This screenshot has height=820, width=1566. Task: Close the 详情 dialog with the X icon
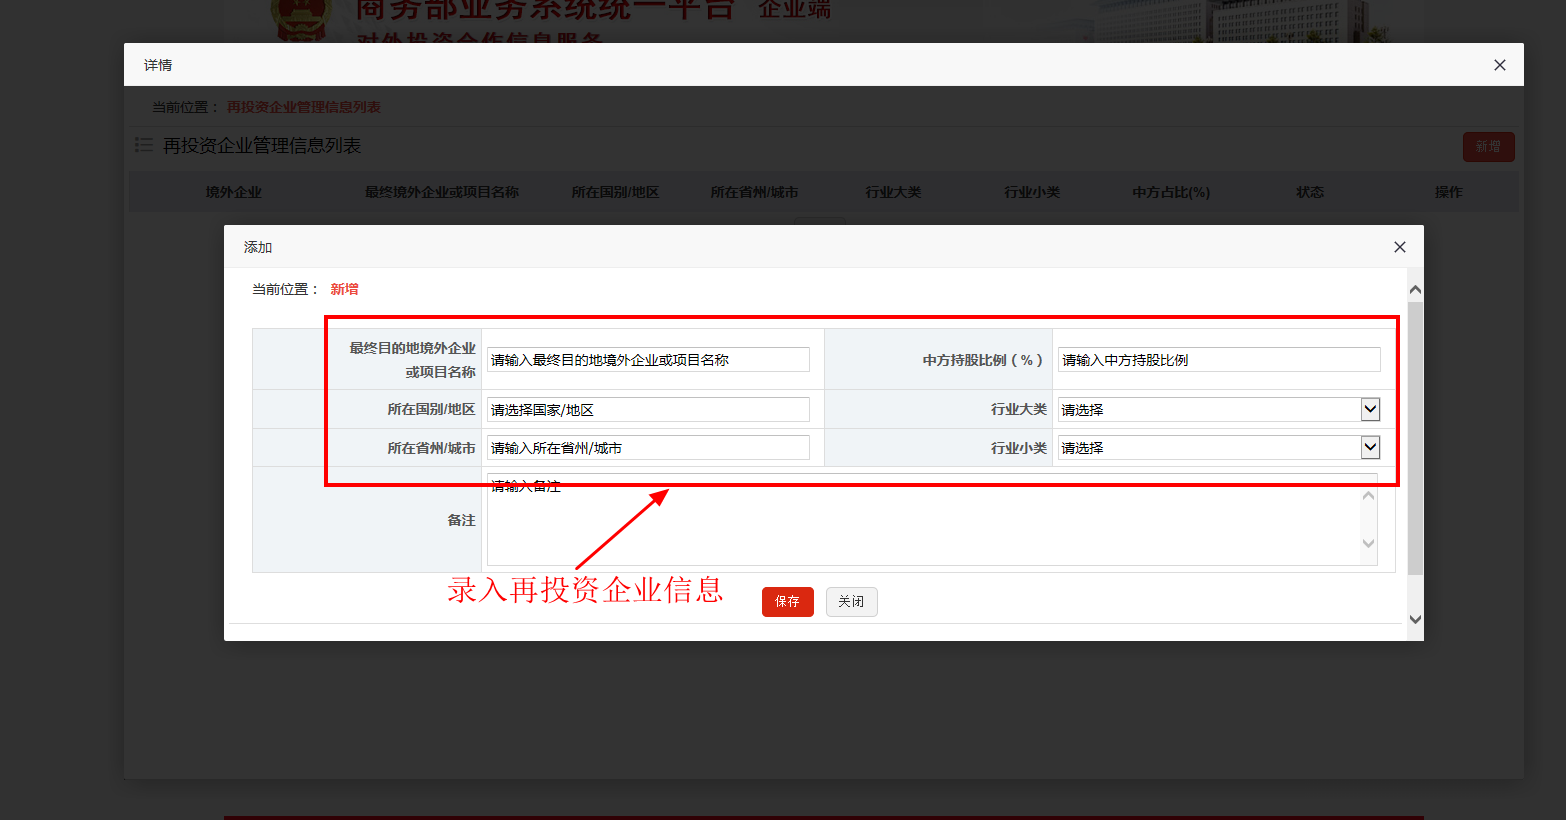click(1499, 65)
